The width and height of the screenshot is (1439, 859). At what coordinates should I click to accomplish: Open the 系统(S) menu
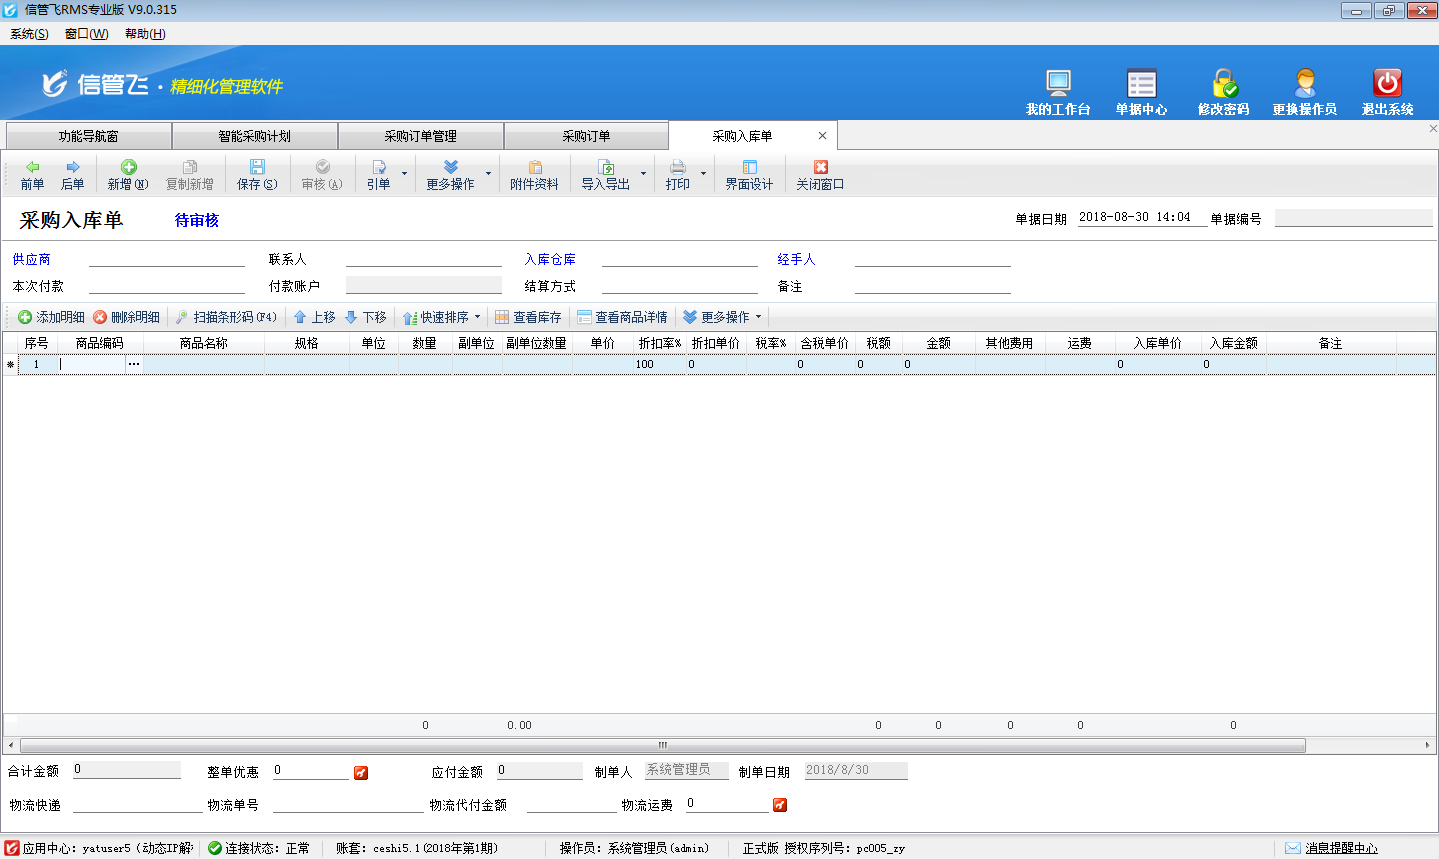coord(29,34)
